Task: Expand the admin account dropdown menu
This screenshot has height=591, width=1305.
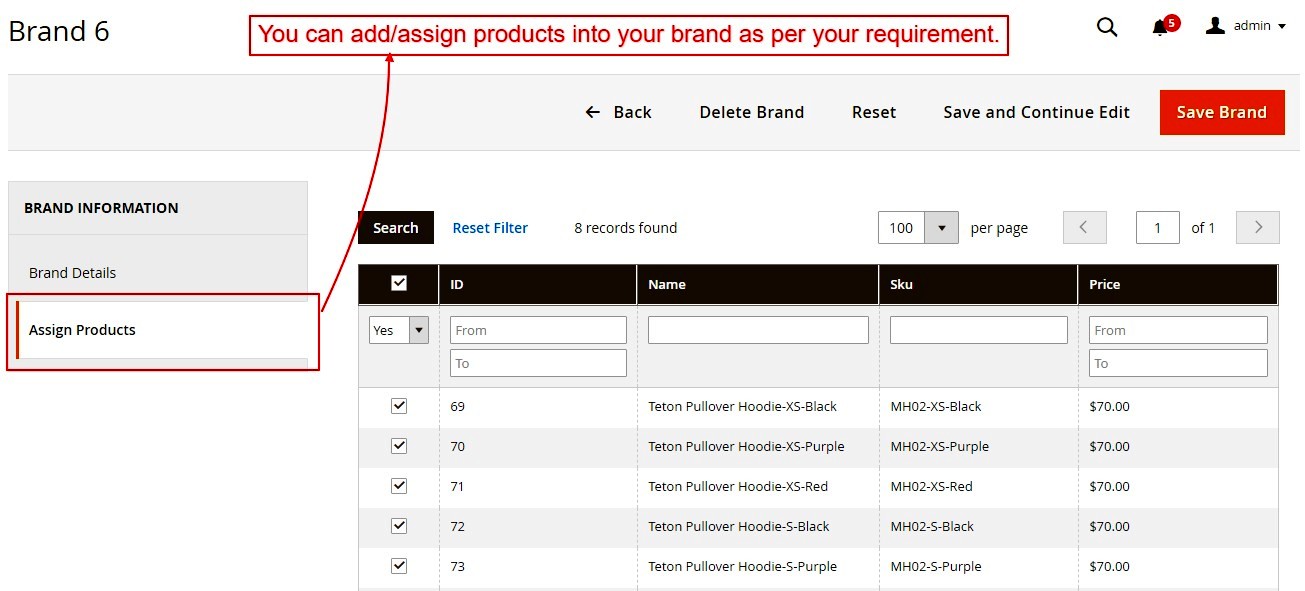Action: tap(1282, 26)
